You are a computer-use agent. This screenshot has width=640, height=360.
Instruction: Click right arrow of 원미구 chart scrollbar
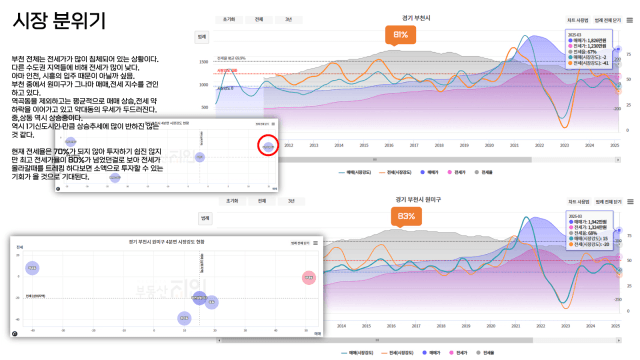[x=619, y=340]
